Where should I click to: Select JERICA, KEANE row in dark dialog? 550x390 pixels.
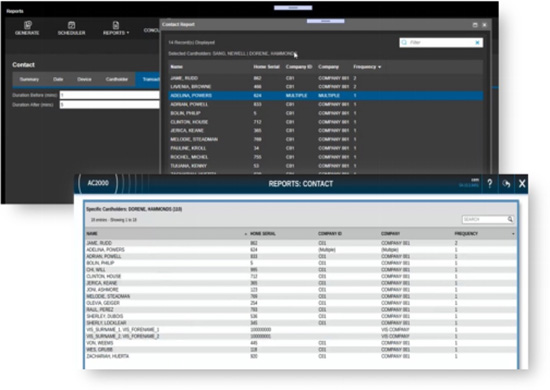(x=326, y=130)
